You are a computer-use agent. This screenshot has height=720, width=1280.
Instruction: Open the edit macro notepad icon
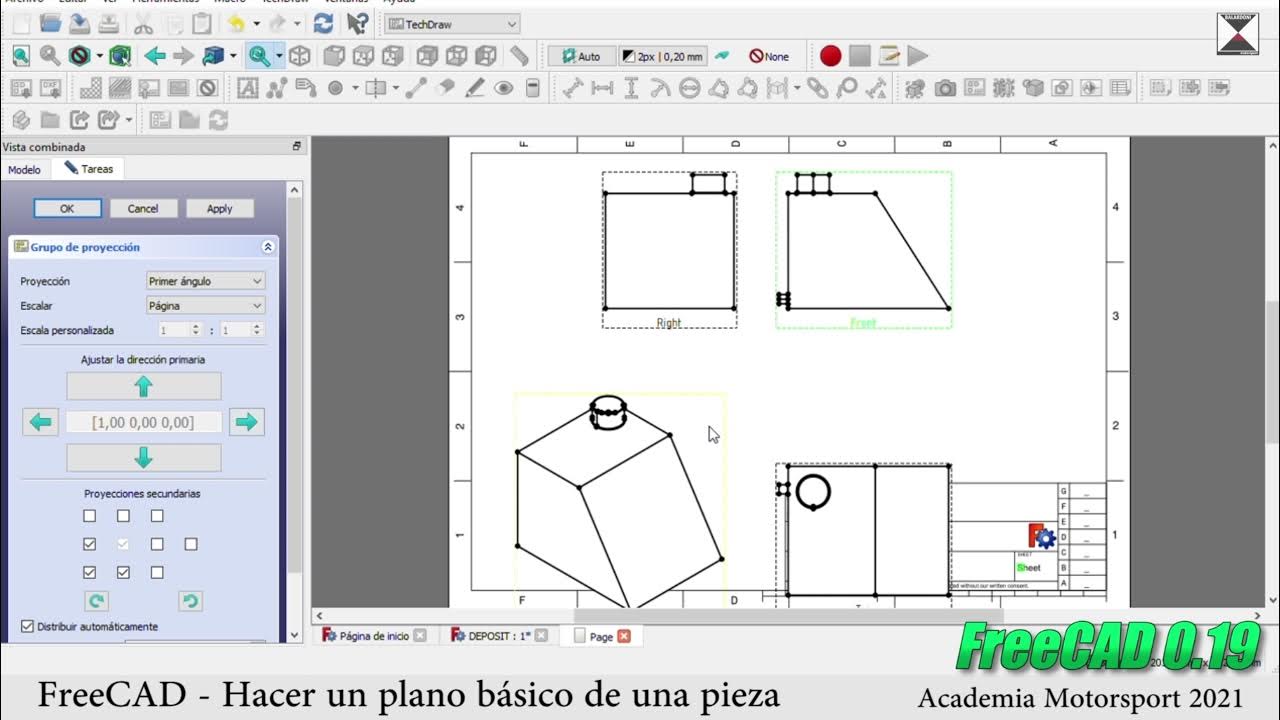coord(888,56)
